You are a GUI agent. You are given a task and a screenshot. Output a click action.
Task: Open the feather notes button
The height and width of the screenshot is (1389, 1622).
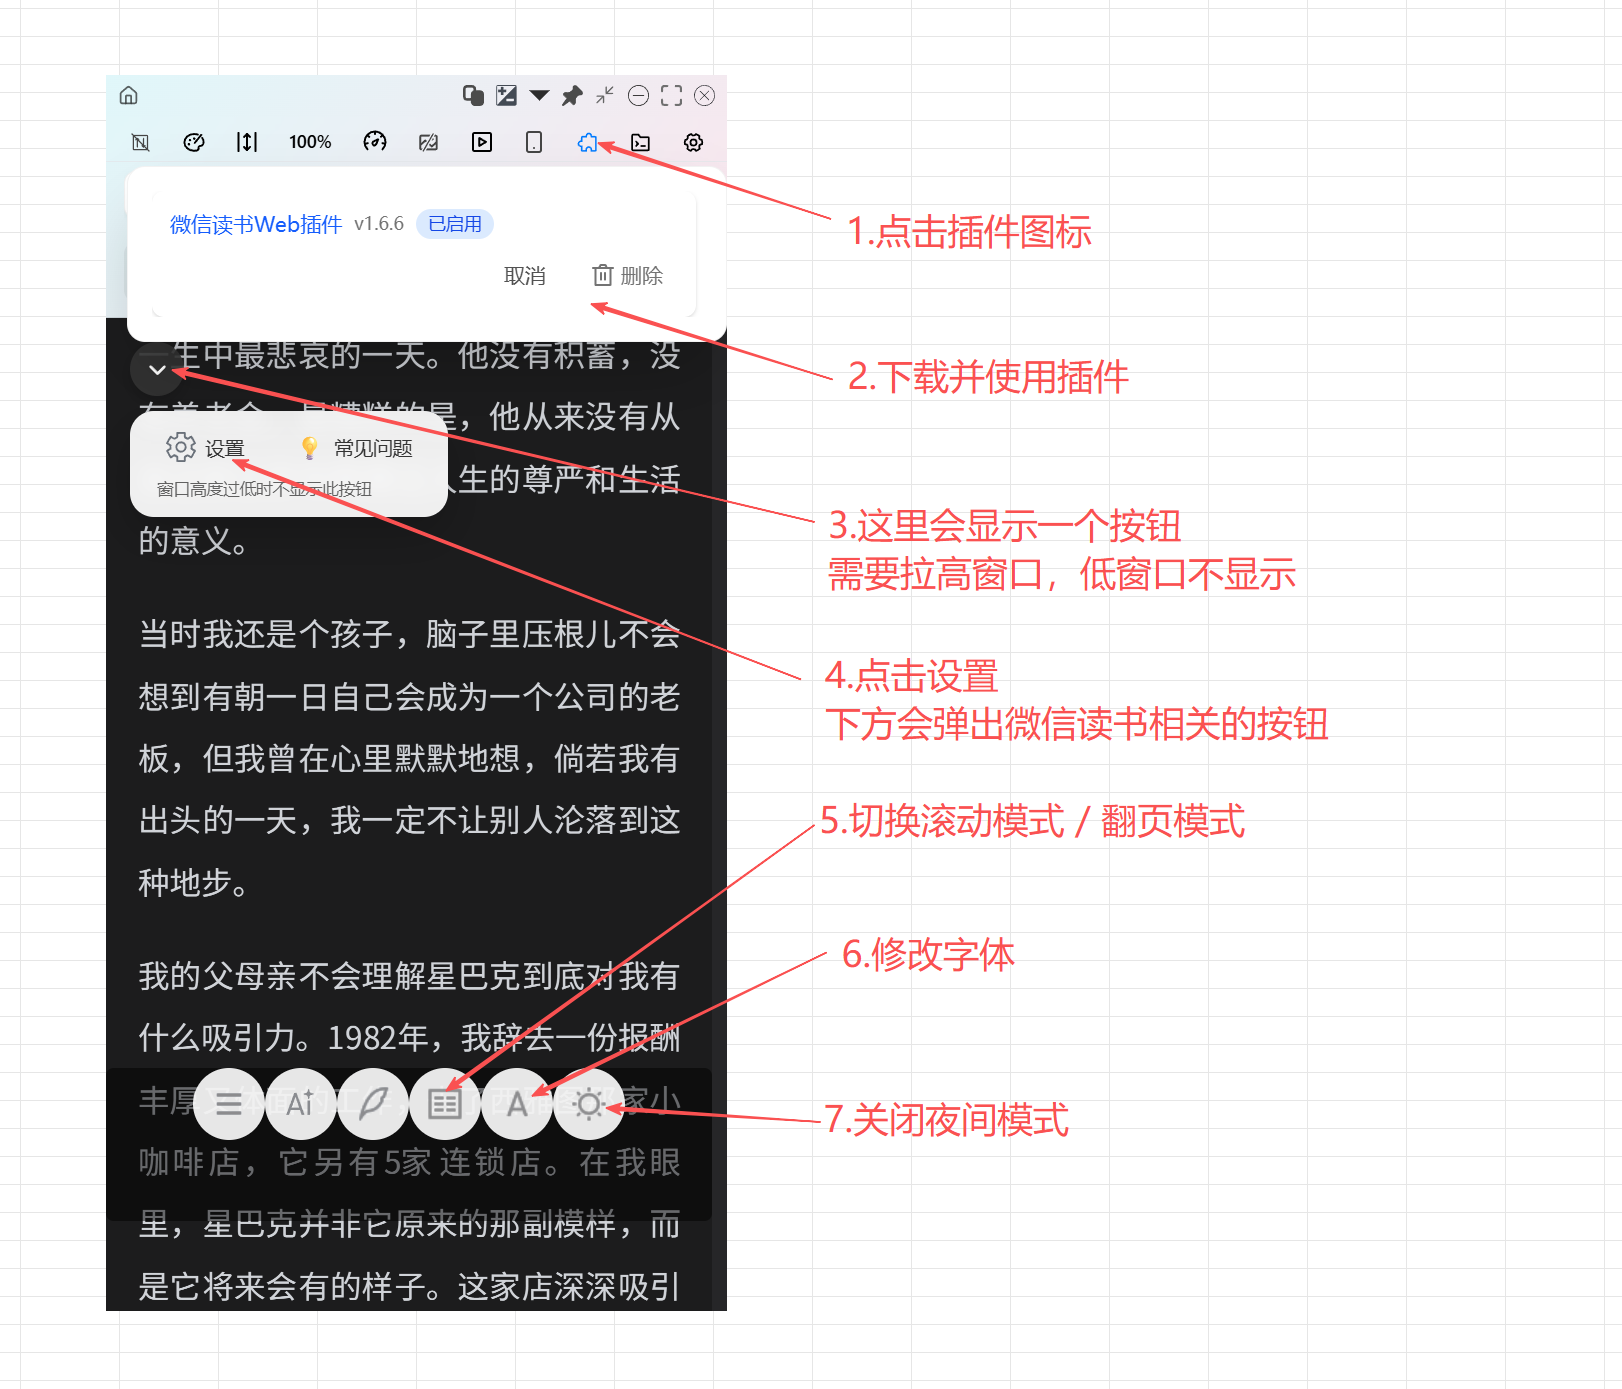[373, 1104]
